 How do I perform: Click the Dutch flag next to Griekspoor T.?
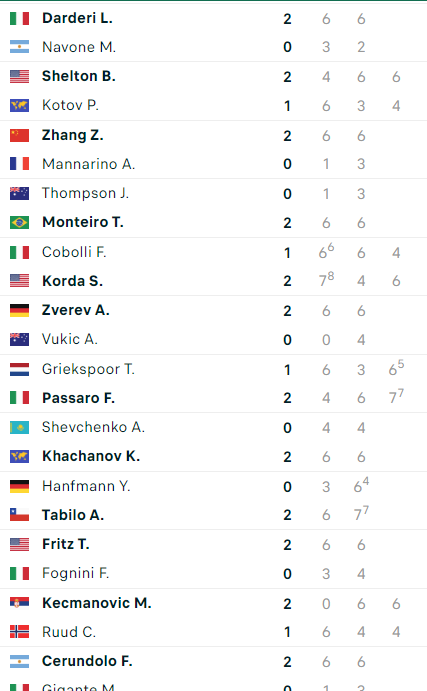pos(19,369)
